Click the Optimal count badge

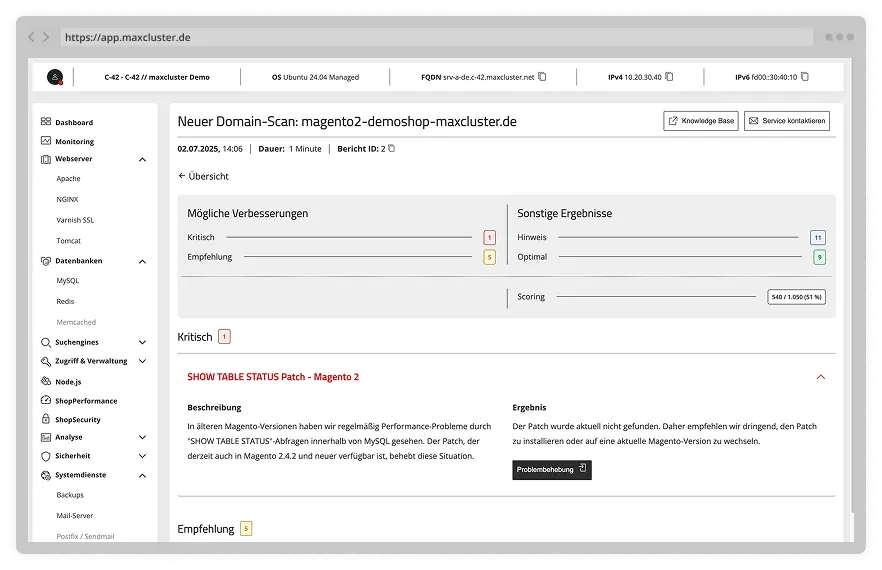coord(820,257)
